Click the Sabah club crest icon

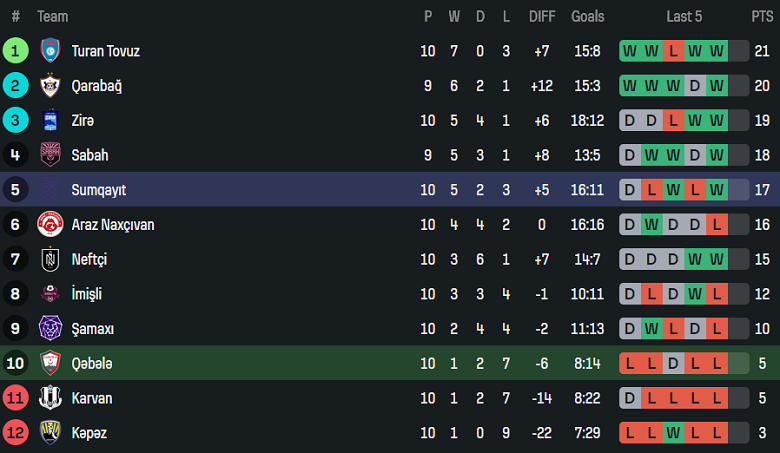coord(50,155)
